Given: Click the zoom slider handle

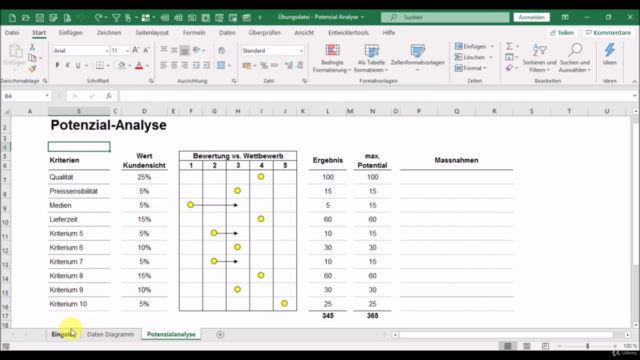Looking at the screenshot, I should click(x=588, y=346).
